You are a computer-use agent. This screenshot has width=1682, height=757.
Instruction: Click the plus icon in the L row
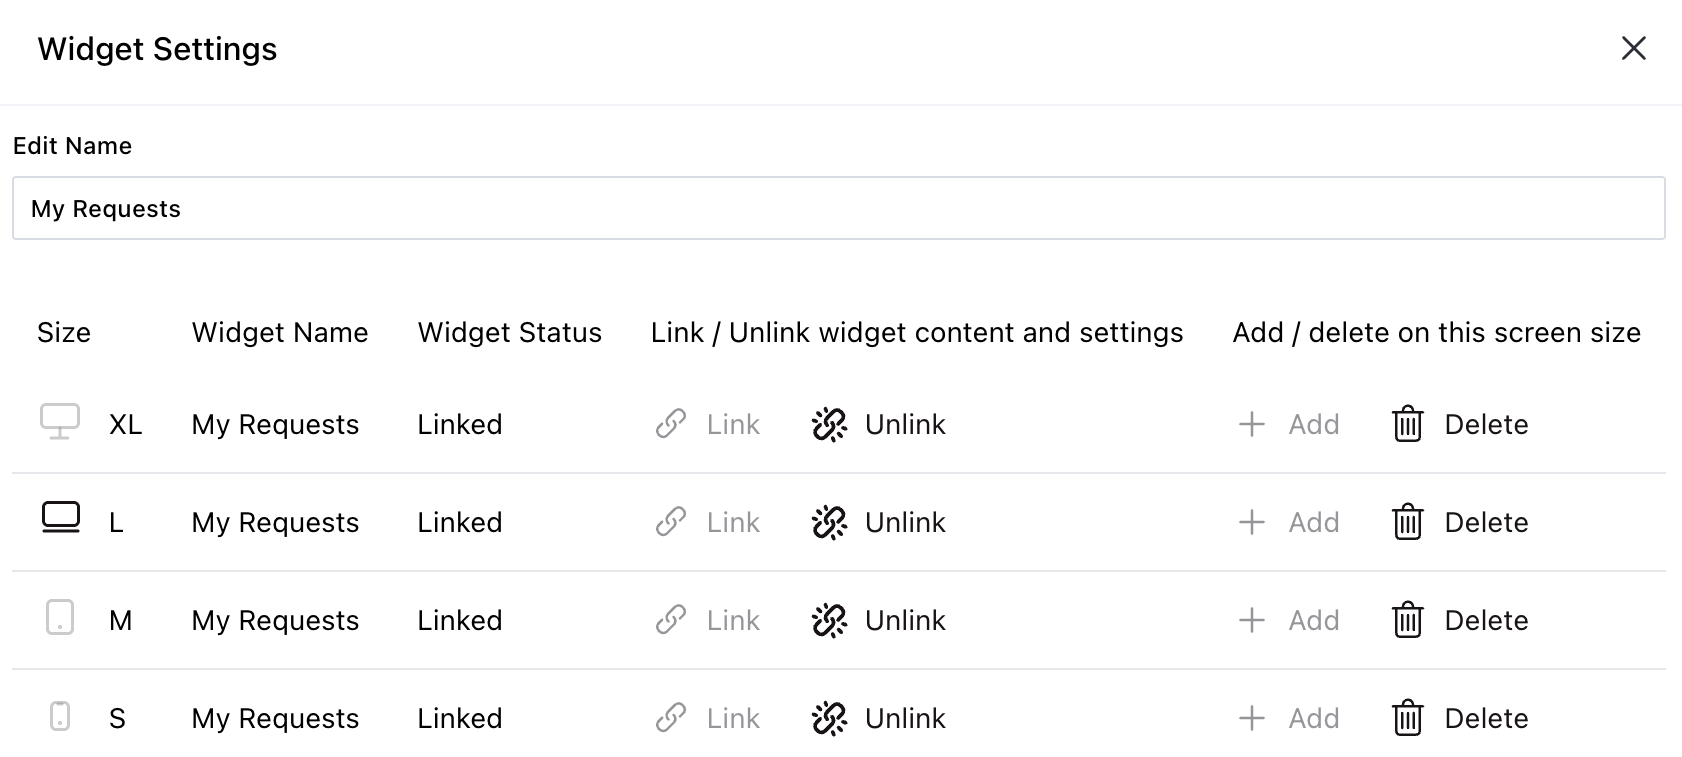point(1251,521)
